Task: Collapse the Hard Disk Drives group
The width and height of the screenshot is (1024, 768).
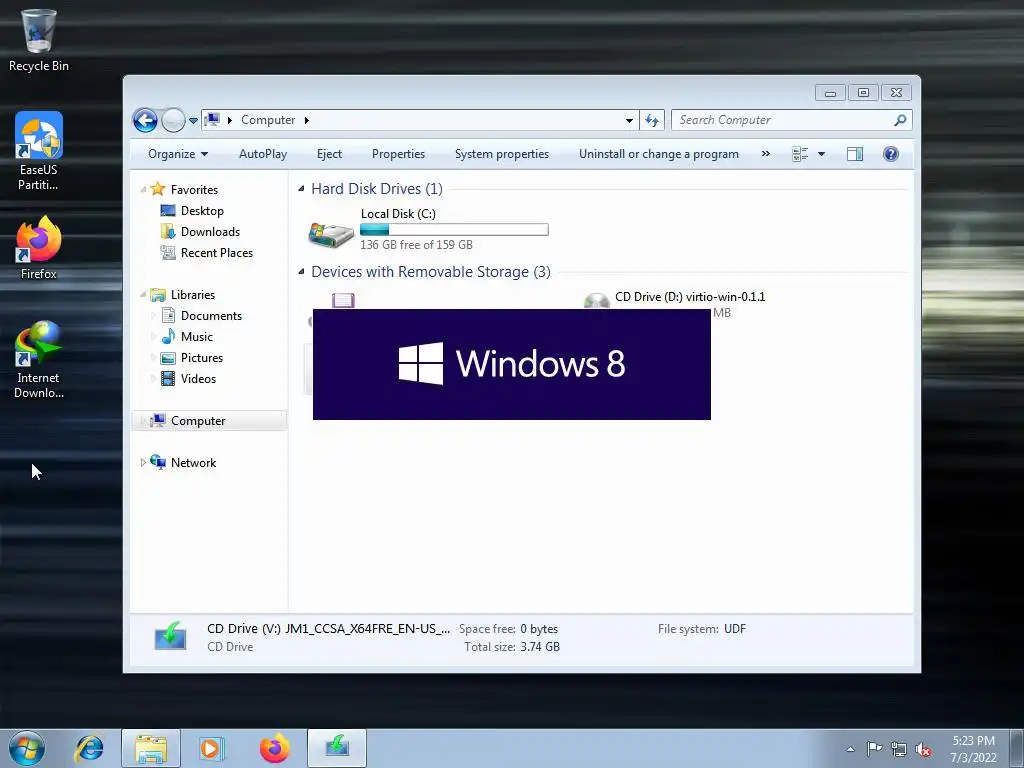Action: 301,189
